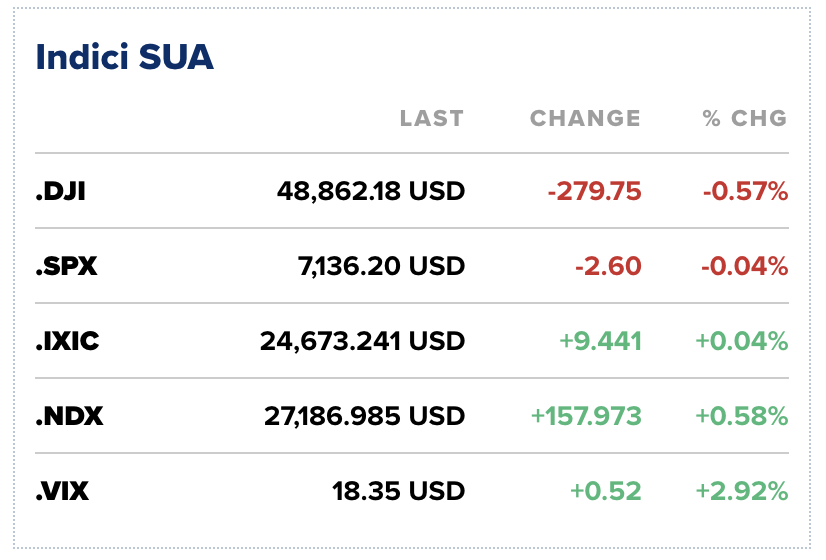This screenshot has height=560, width=826.
Task: Open the .DJI index symbol
Action: [61, 191]
